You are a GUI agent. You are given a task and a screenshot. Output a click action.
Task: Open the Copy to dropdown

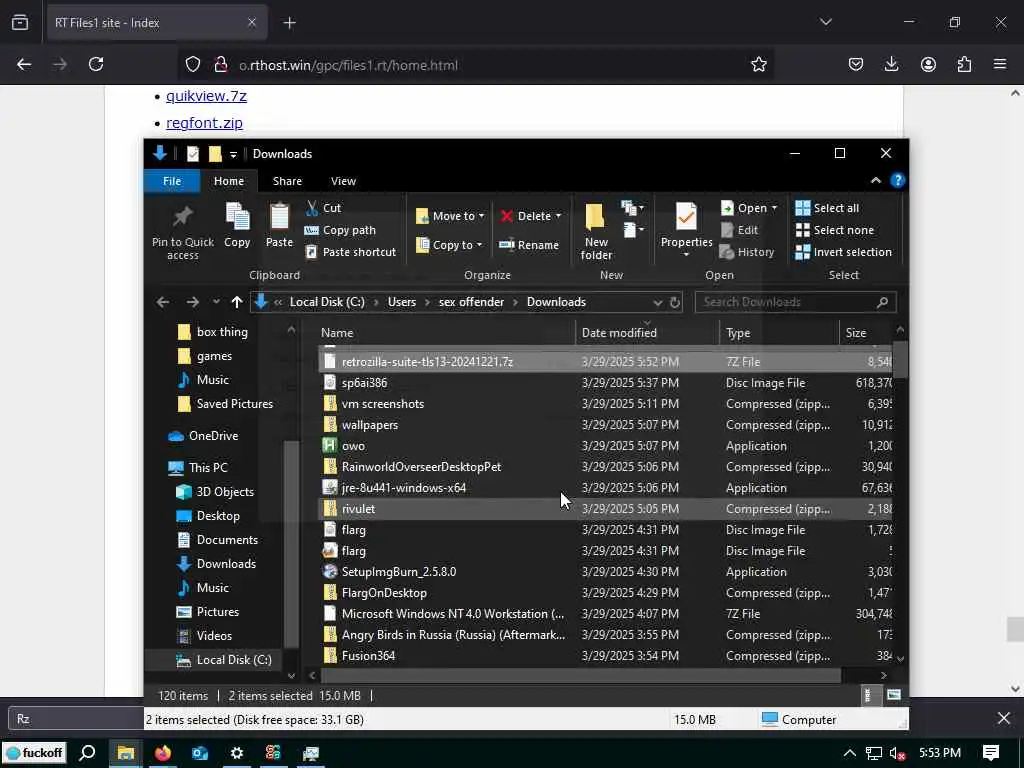point(449,245)
